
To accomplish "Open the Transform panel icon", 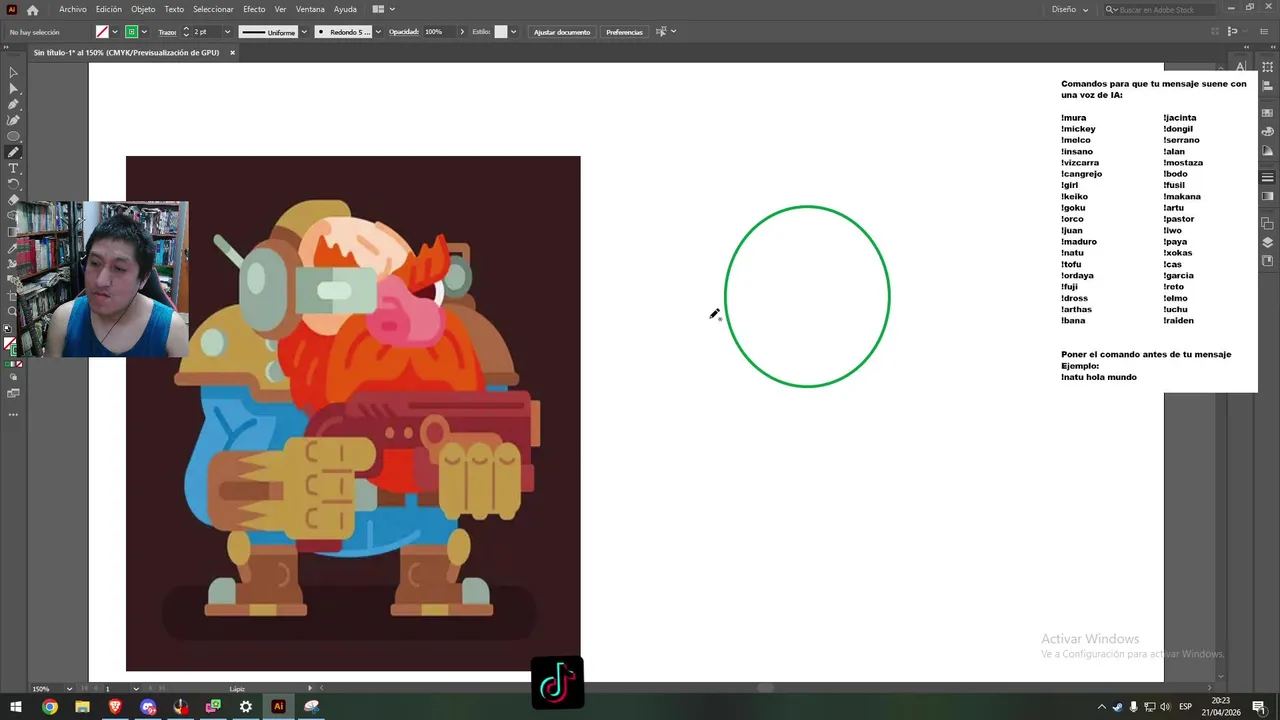I will [x=1267, y=66].
